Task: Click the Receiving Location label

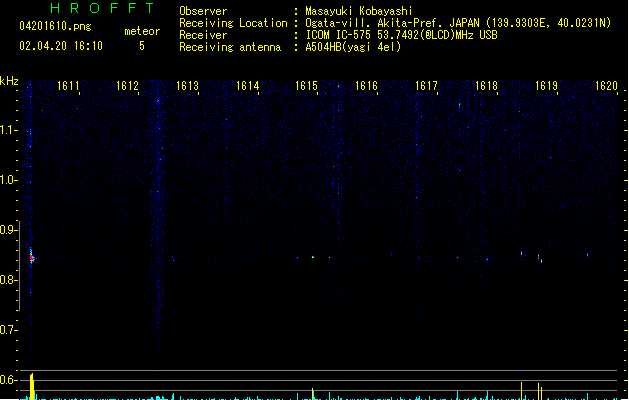Action: [233, 23]
